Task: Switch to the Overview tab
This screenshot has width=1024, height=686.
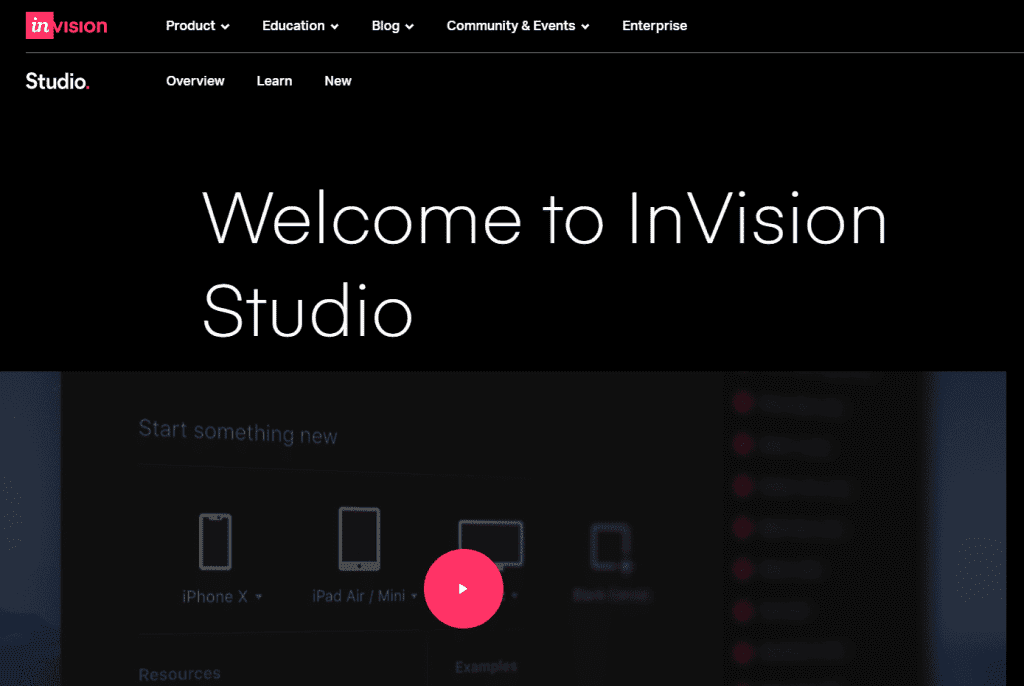Action: coord(195,81)
